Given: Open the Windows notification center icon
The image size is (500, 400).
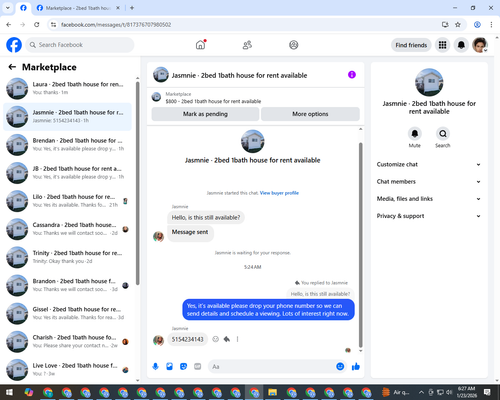Looking at the screenshot, I should click(x=487, y=392).
